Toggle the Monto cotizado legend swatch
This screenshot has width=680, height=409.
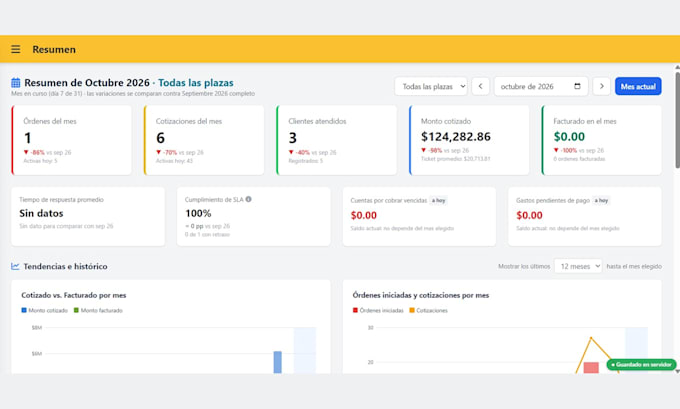[x=24, y=310]
